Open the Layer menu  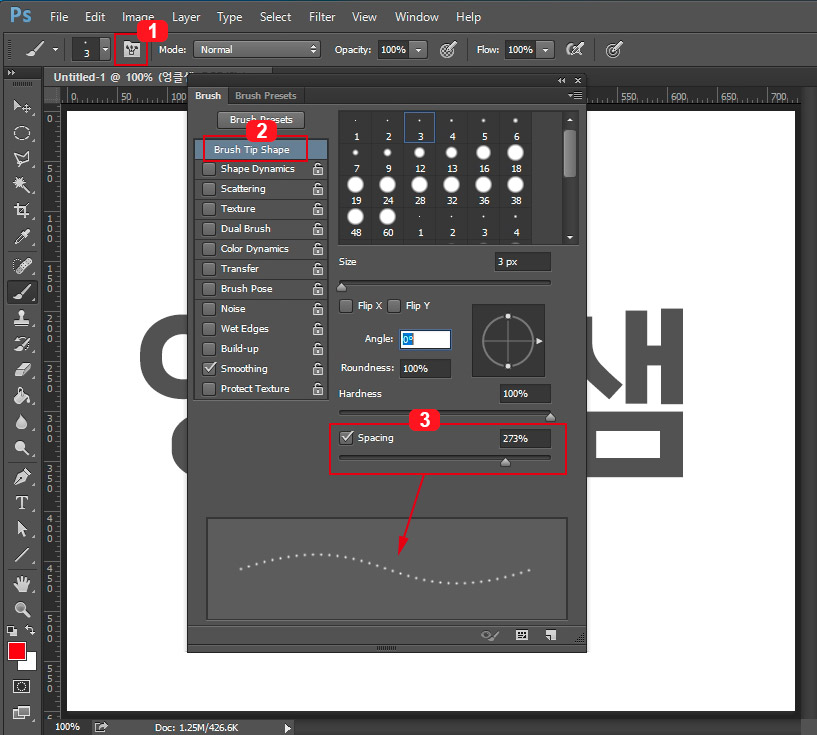pyautogui.click(x=186, y=17)
